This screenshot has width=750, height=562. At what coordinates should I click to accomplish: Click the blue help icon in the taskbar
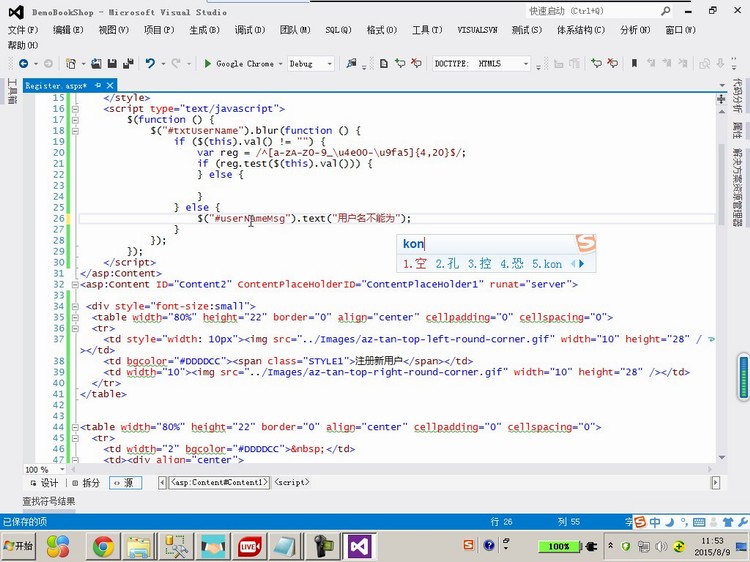(489, 545)
